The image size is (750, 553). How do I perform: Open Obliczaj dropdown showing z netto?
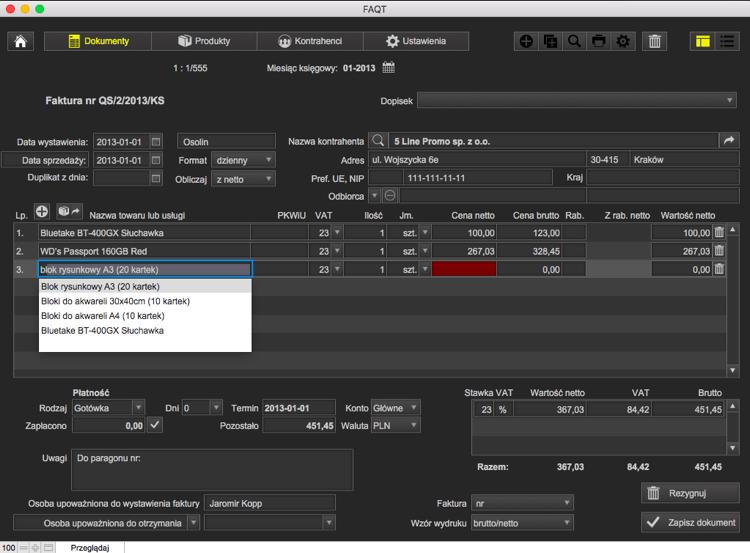pos(243,179)
